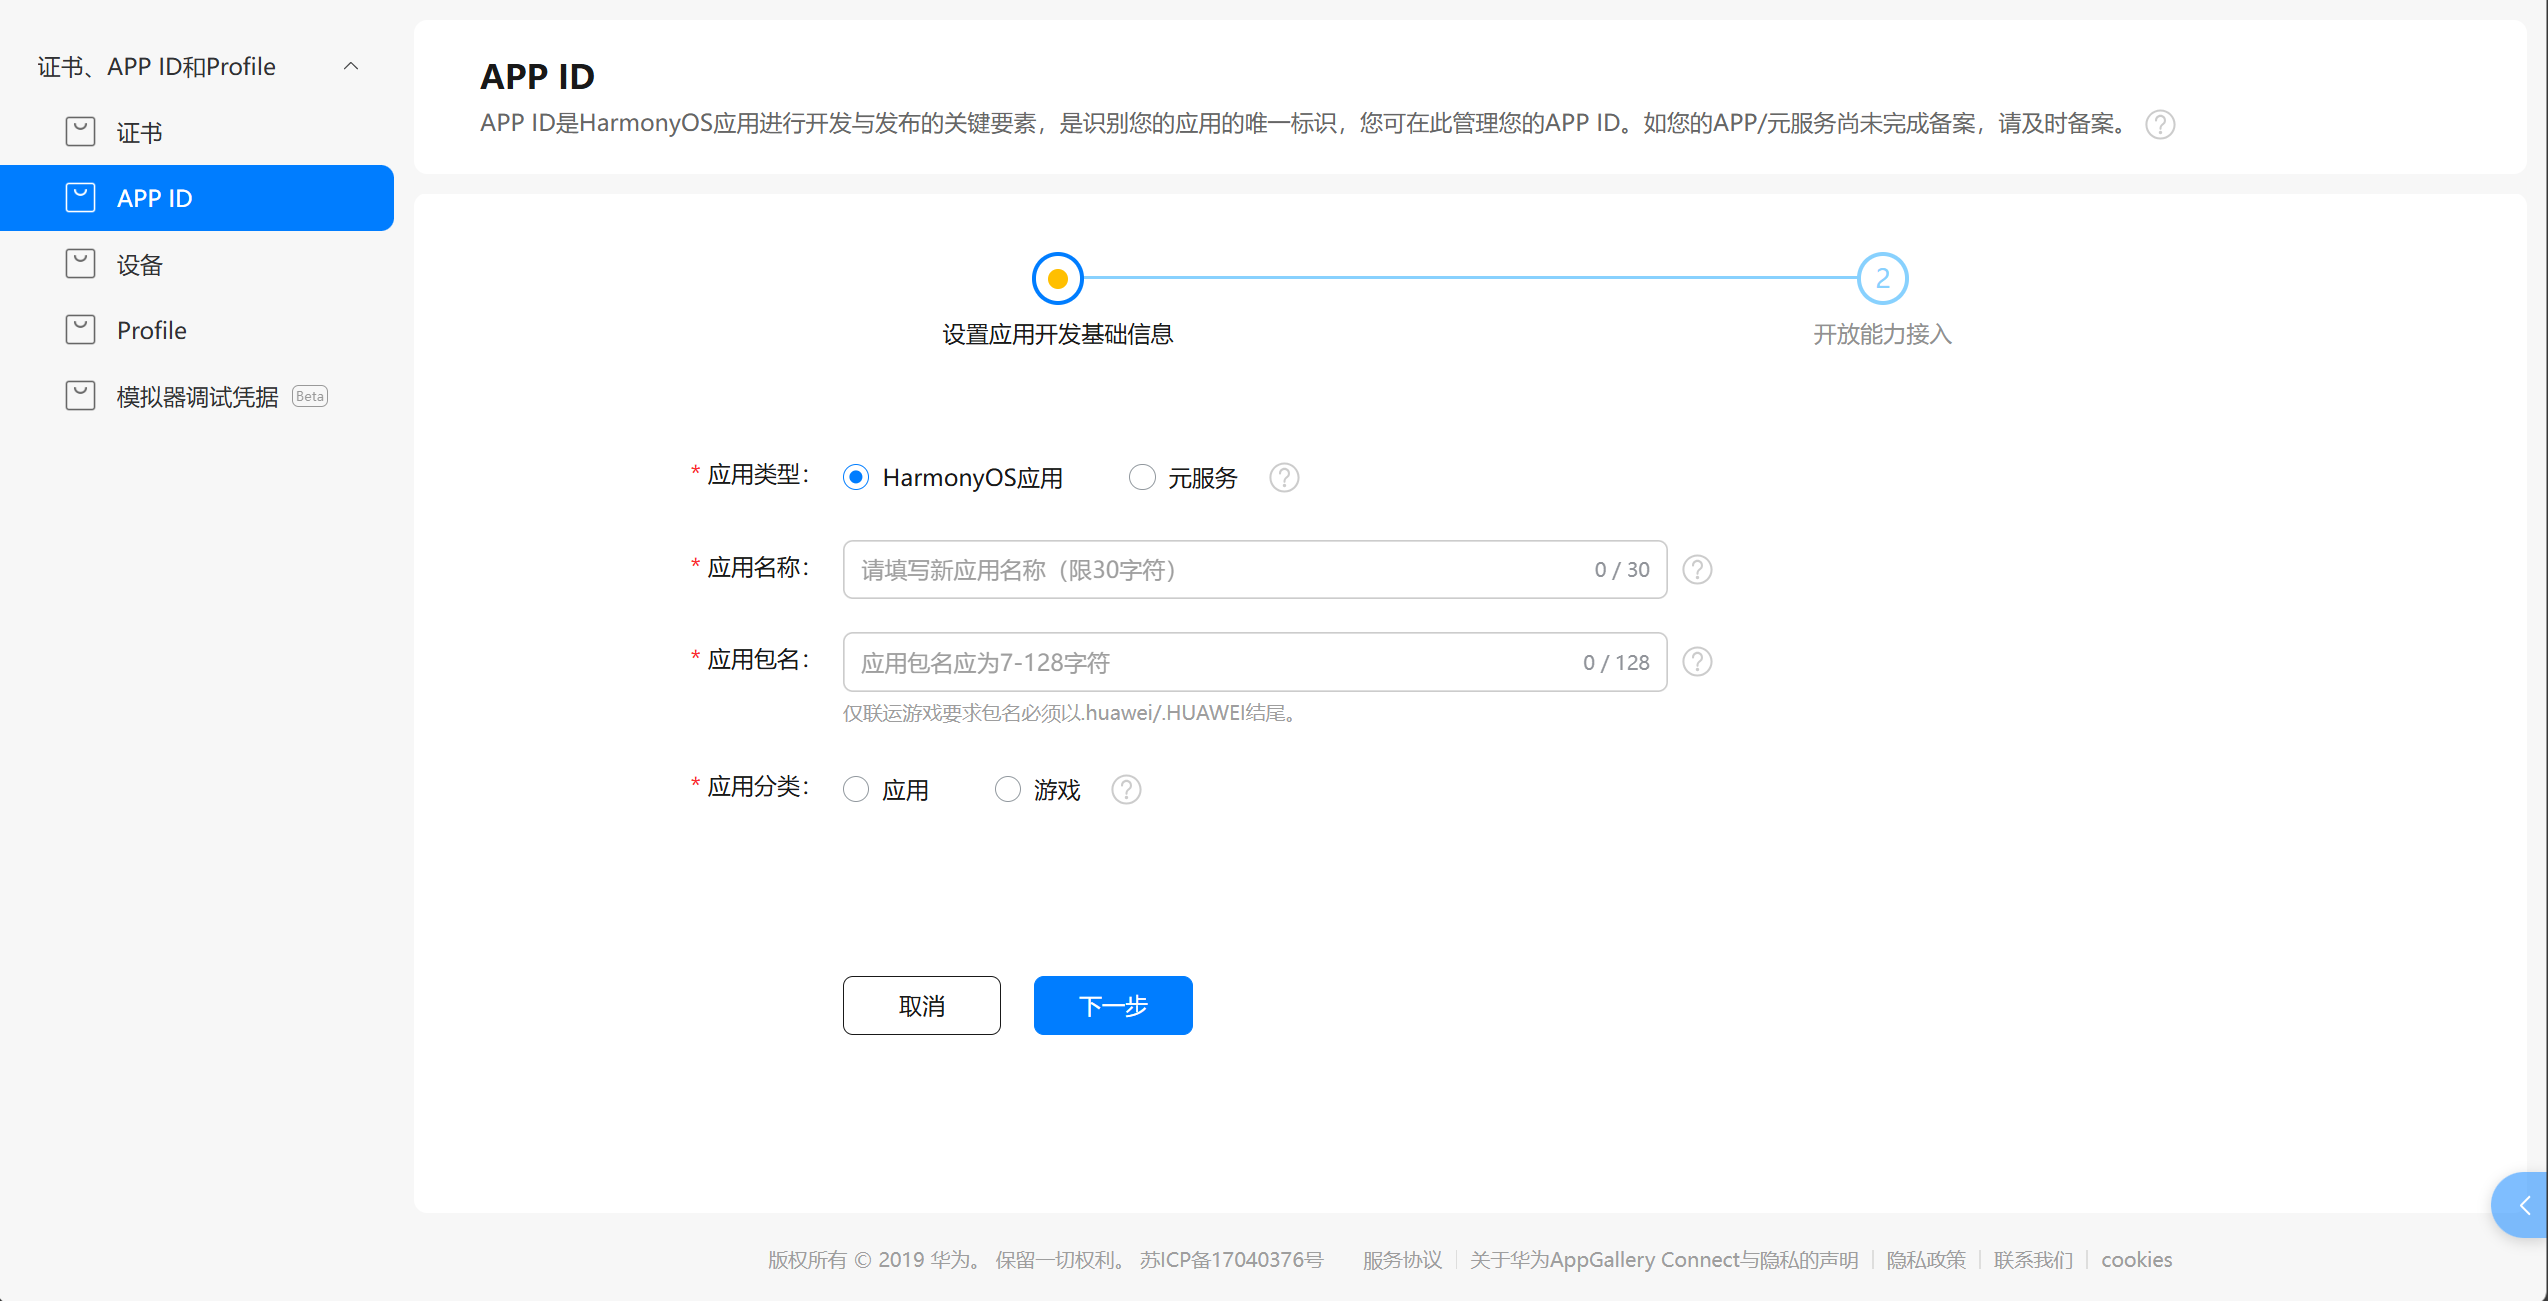This screenshot has height=1301, width=2548.
Task: Click help icon beside APP ID description
Action: click(x=2160, y=125)
